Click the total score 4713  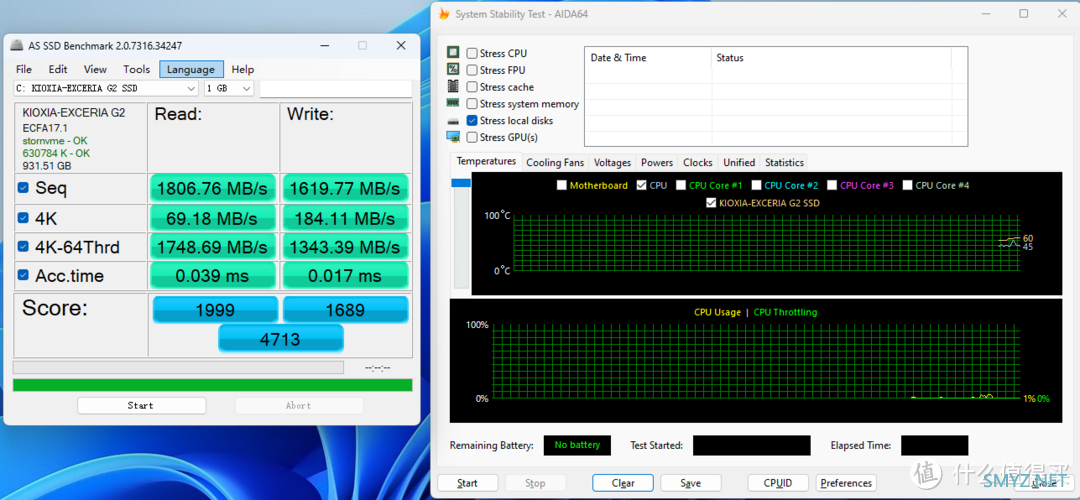click(281, 339)
